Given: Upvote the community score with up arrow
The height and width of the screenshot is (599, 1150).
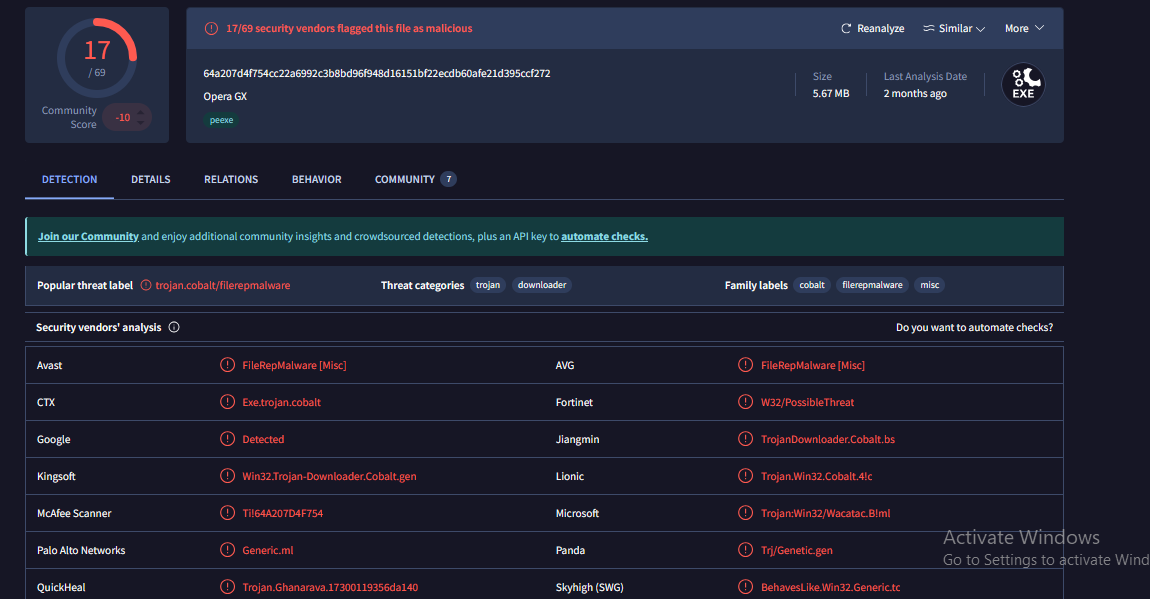Looking at the screenshot, I should pyautogui.click(x=141, y=111).
